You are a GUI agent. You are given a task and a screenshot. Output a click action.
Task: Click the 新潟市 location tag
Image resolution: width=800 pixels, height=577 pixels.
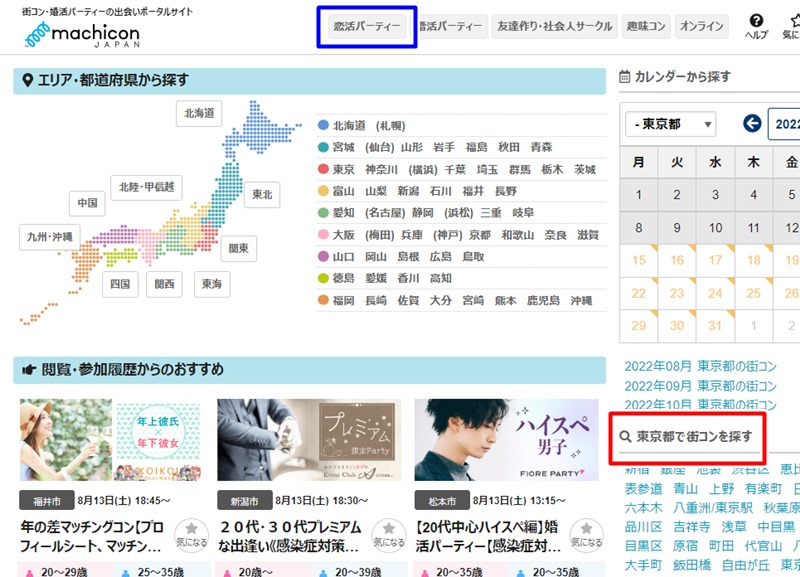pos(244,501)
